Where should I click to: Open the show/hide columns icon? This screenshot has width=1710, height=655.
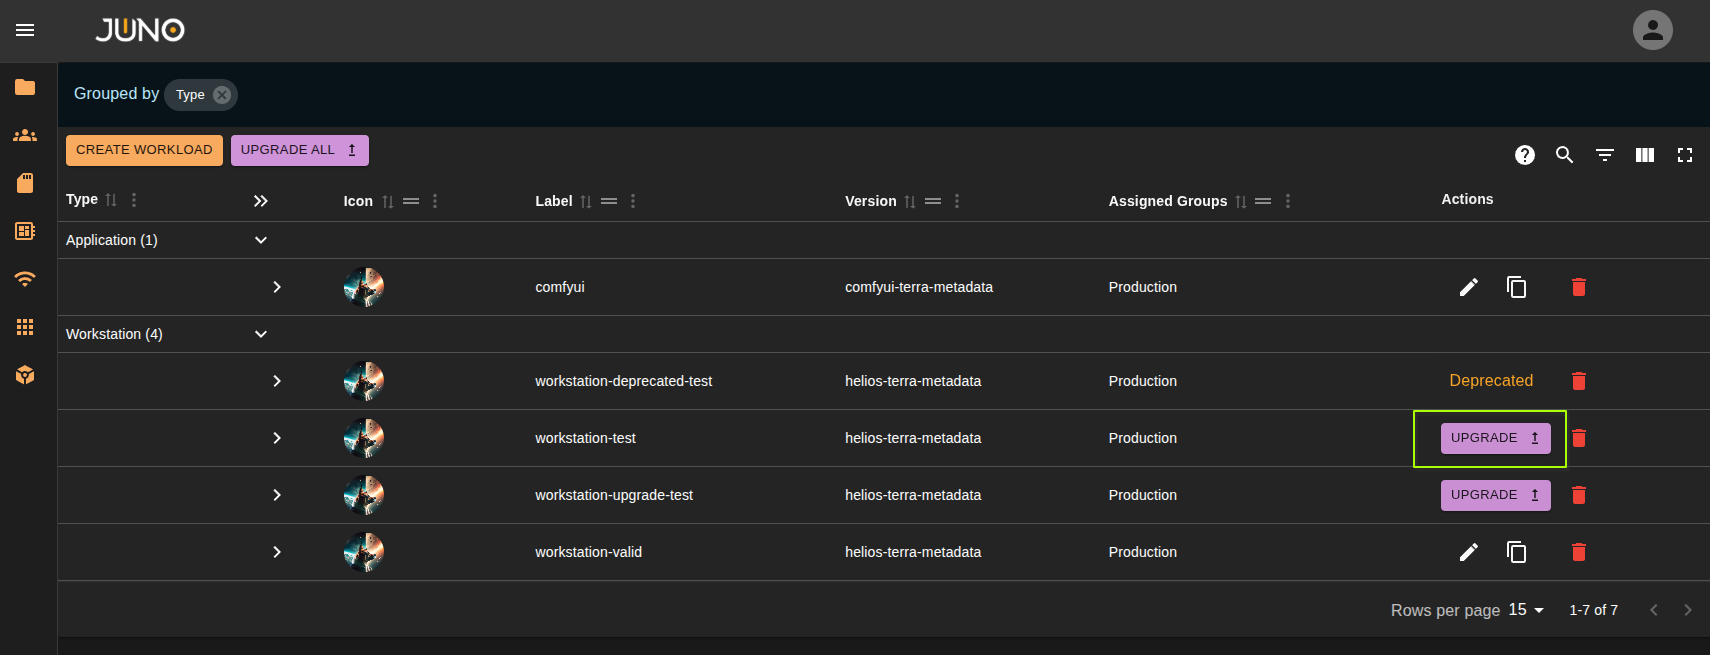tap(1644, 155)
